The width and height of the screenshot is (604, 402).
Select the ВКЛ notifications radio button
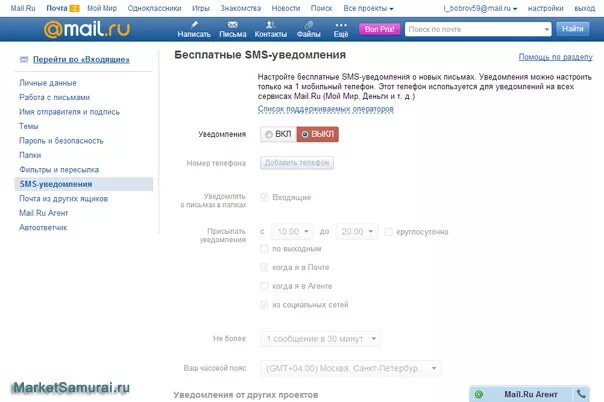click(x=269, y=134)
